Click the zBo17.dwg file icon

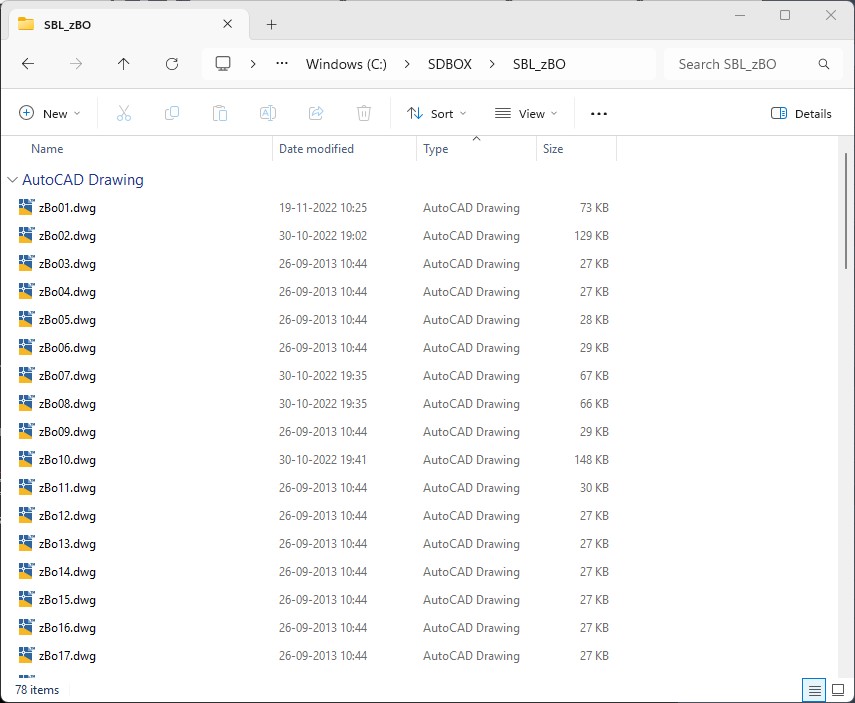pos(26,655)
